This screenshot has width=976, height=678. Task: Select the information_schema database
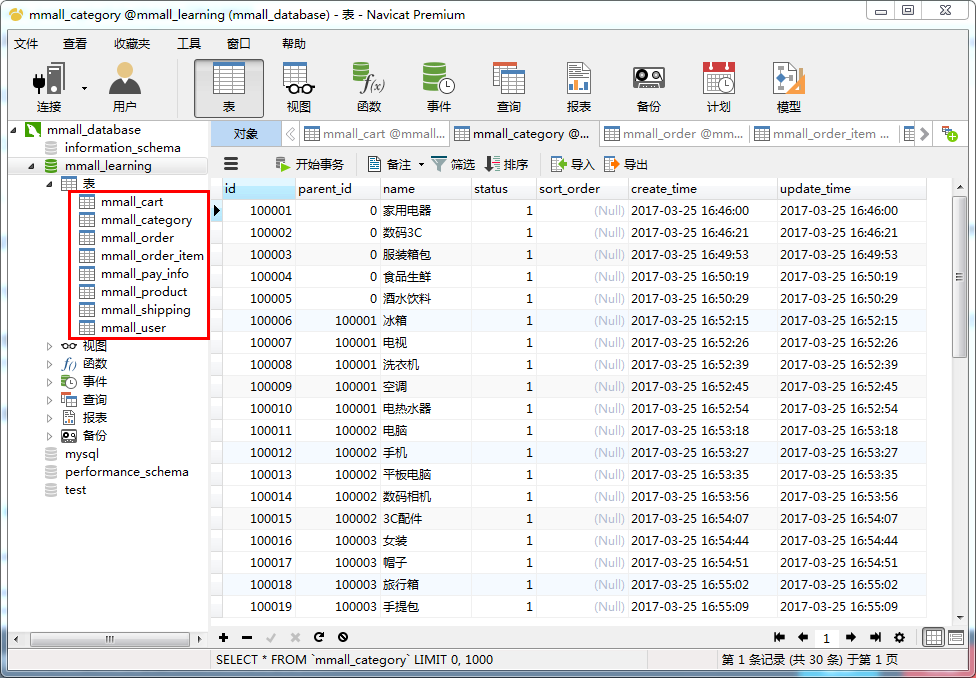(x=123, y=148)
